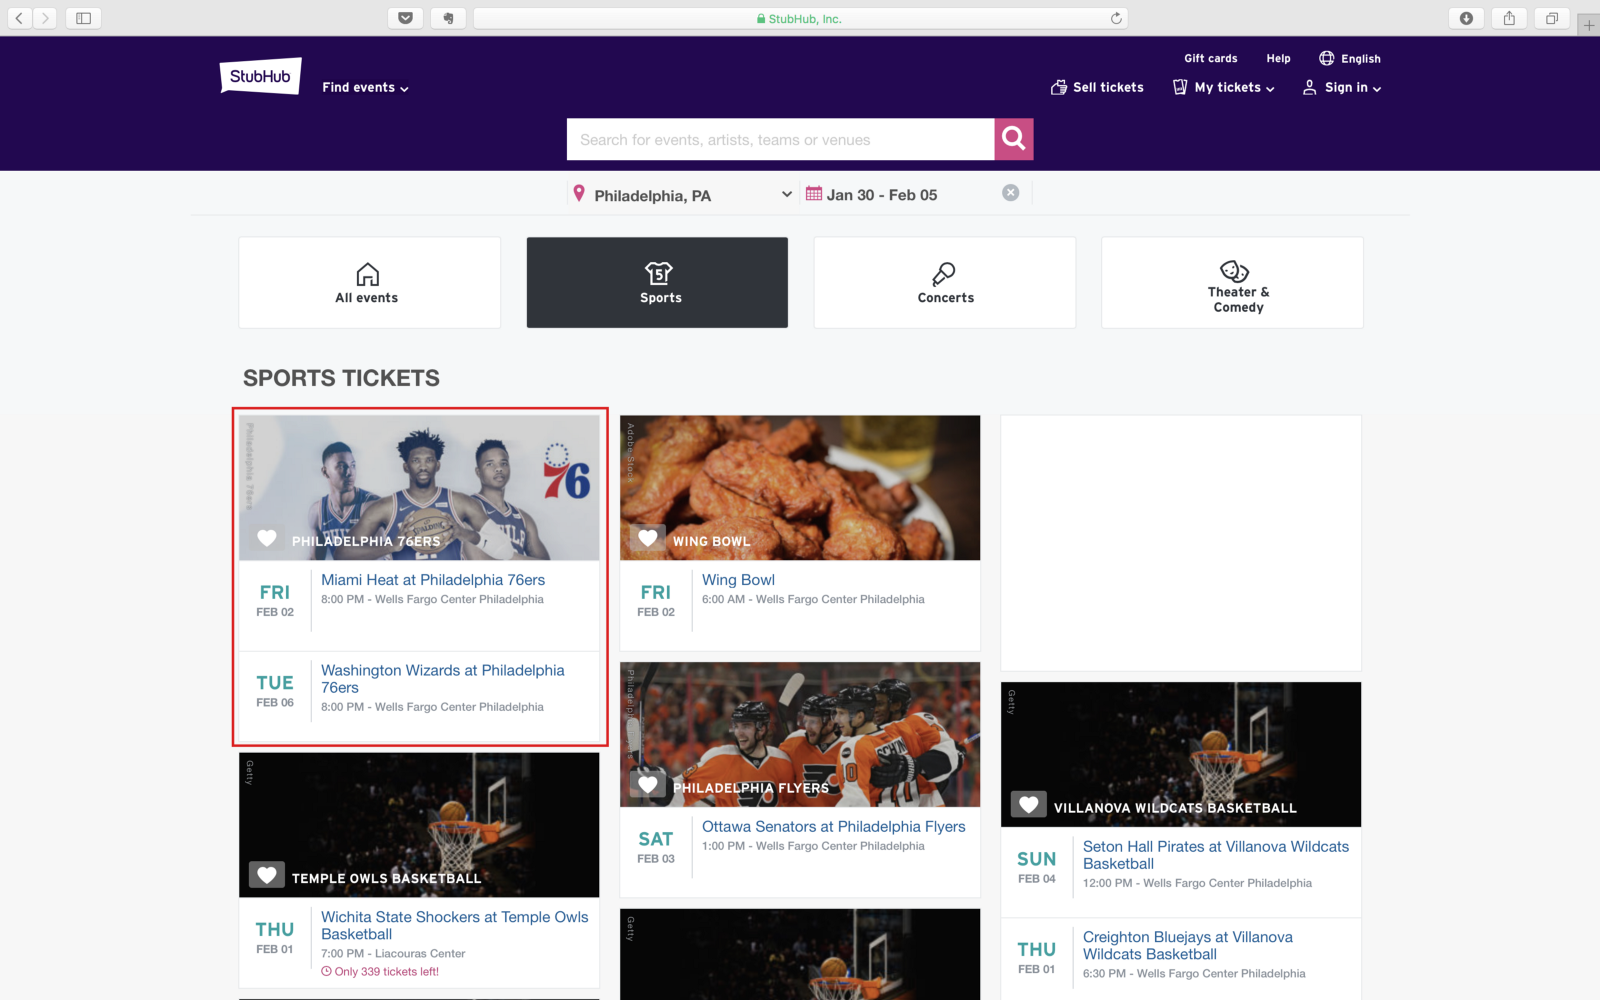Click the Villanova Wildcats Basketball hoop image
Image resolution: width=1600 pixels, height=1000 pixels.
(1181, 754)
